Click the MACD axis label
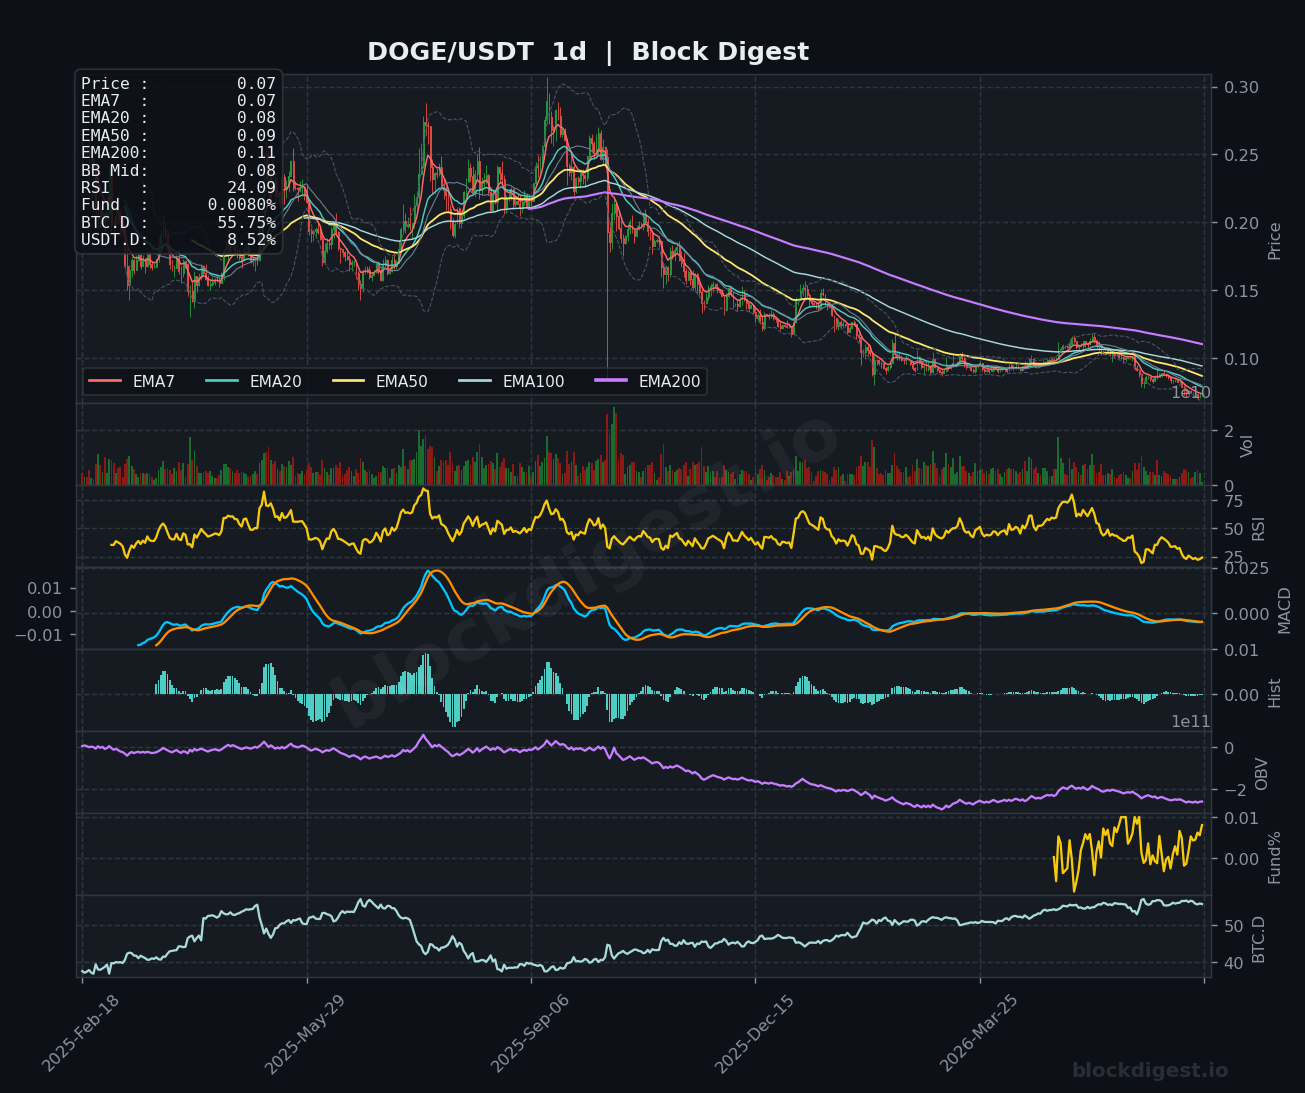Viewport: 1305px width, 1093px height. pyautogui.click(x=1285, y=610)
